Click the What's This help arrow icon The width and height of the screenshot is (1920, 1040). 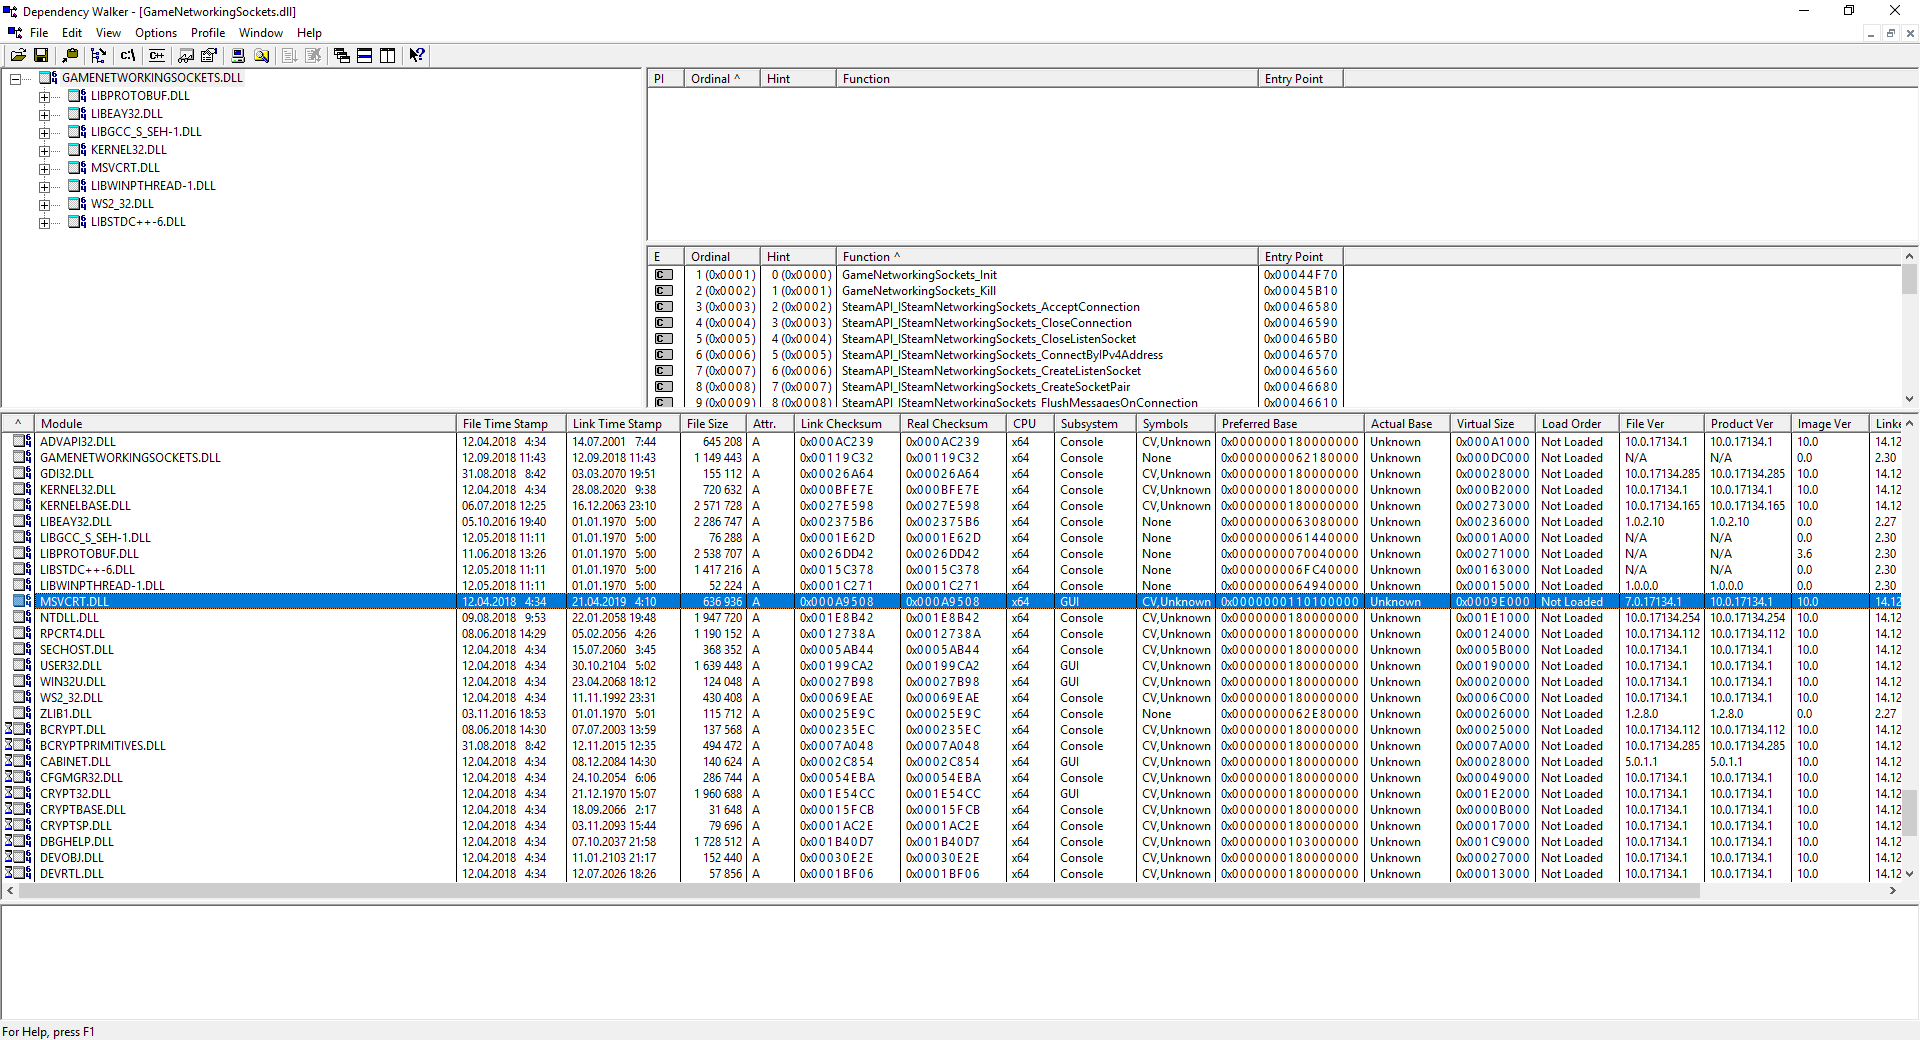(416, 55)
